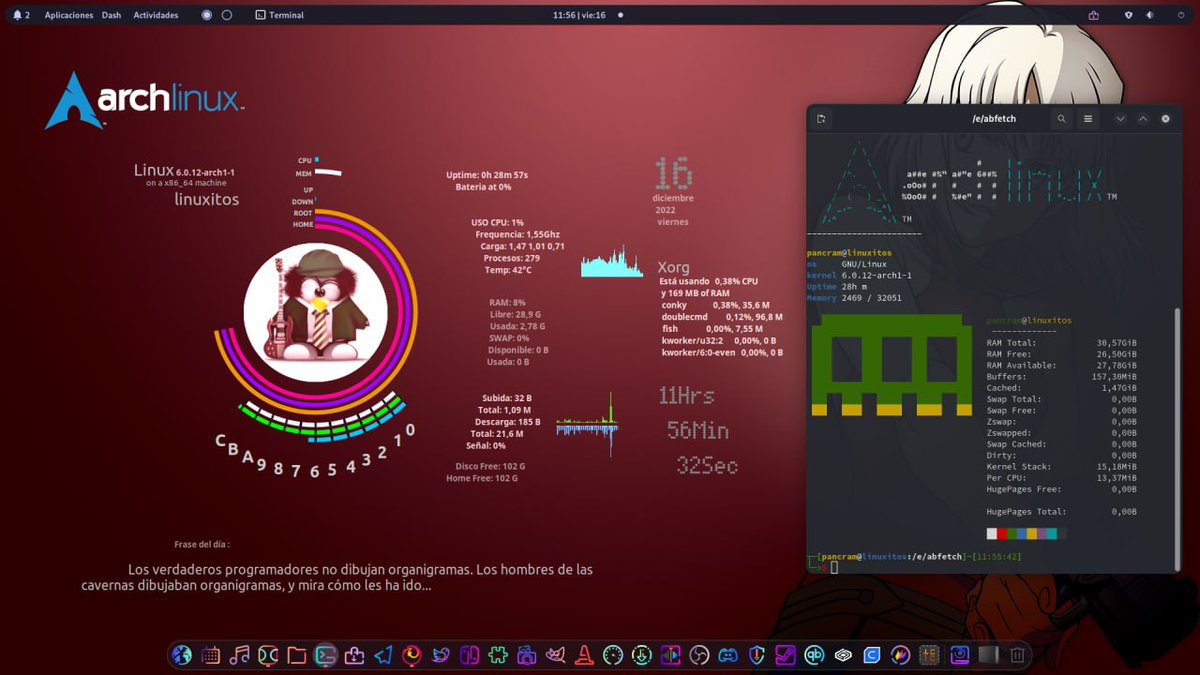Open the calculator icon in the dock
1200x675 pixels.
click(x=930, y=655)
